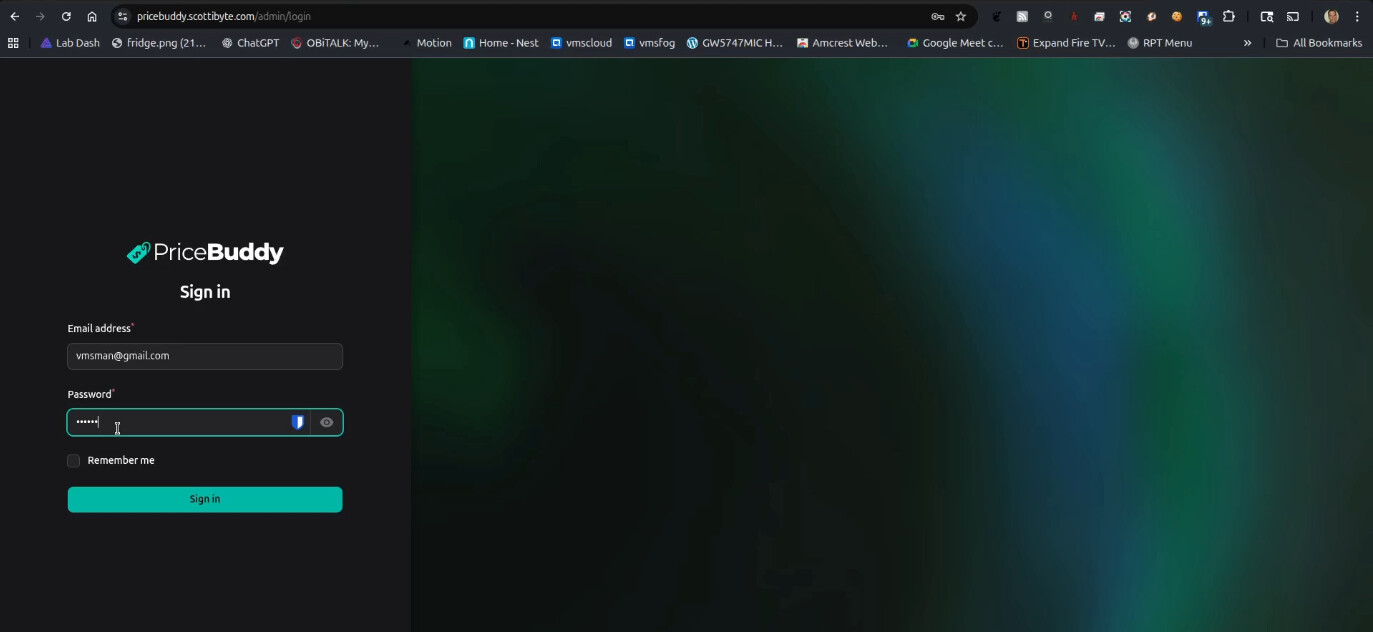Click the site info icon in address bar
The image size is (1373, 632).
(x=123, y=16)
